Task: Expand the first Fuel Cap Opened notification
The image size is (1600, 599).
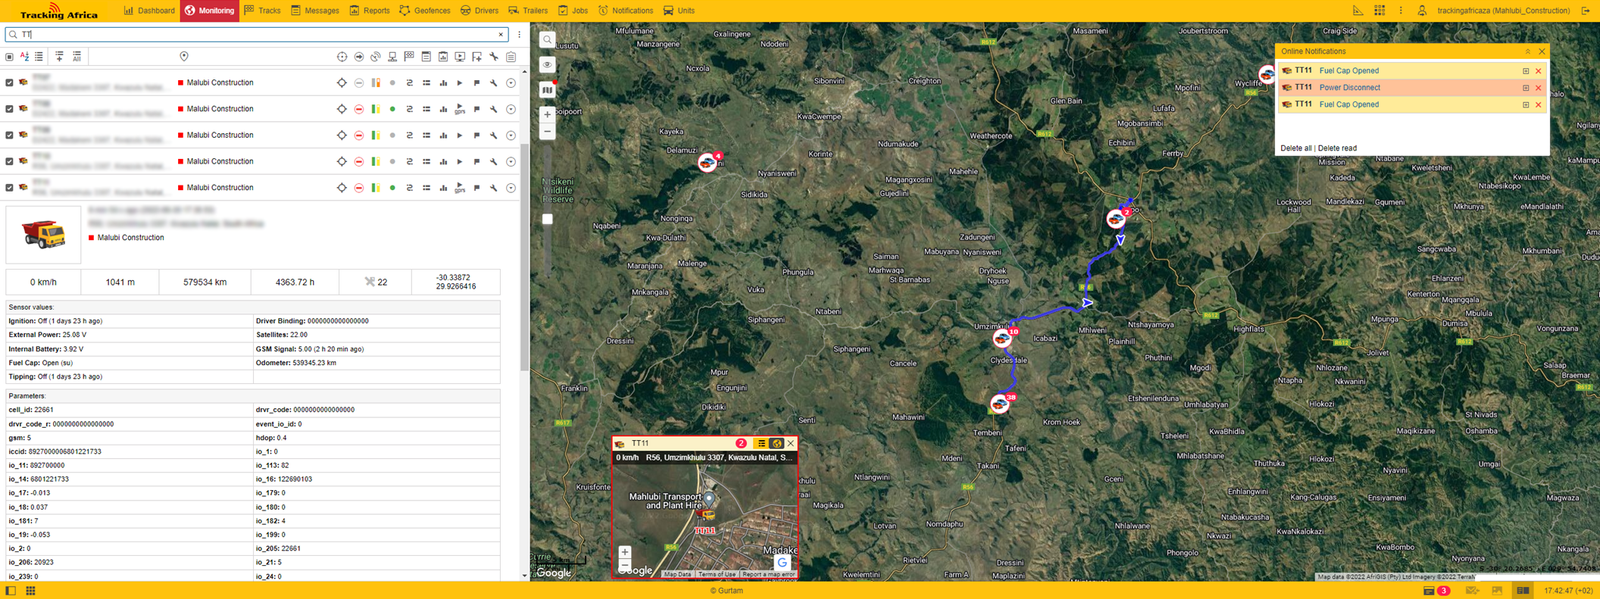Action: [x=1525, y=71]
